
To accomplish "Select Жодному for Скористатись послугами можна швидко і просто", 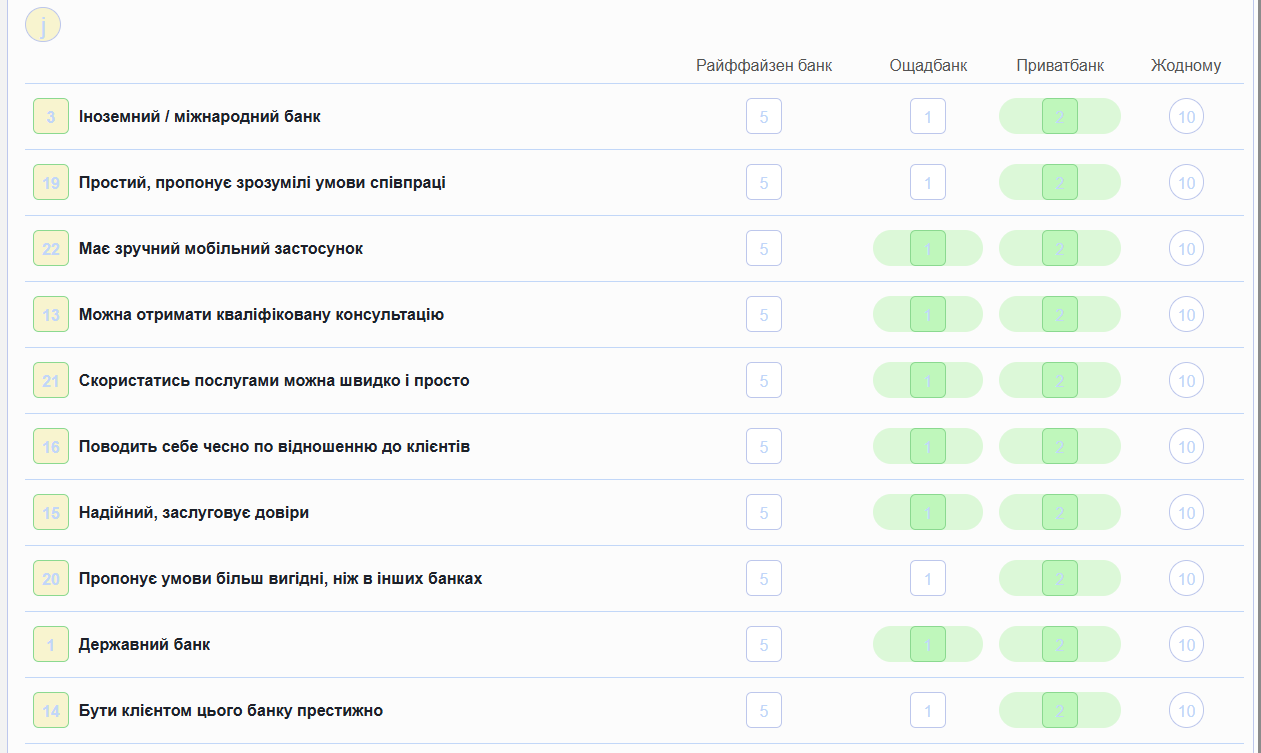I will tap(1186, 381).
